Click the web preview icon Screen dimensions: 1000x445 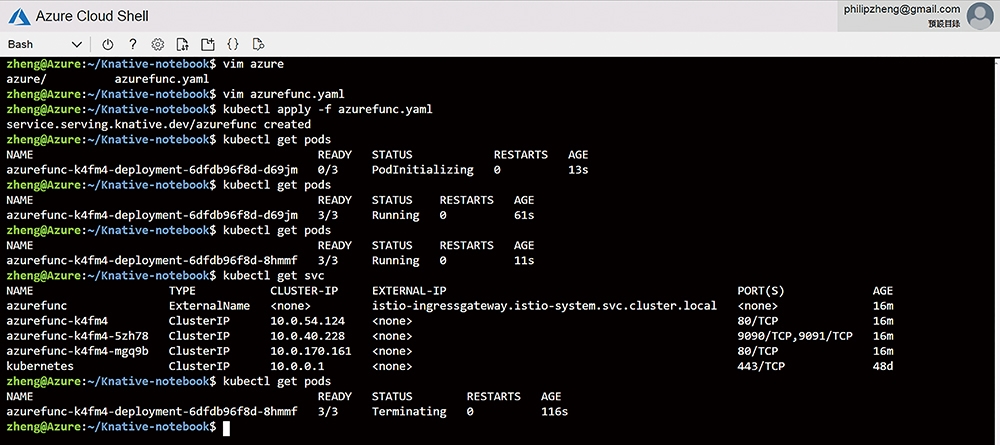pyautogui.click(x=258, y=44)
